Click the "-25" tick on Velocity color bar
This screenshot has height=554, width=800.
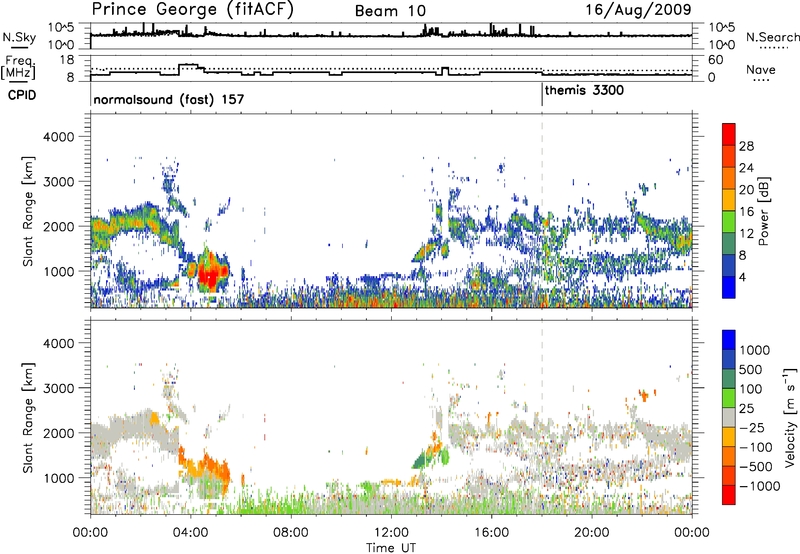point(753,427)
